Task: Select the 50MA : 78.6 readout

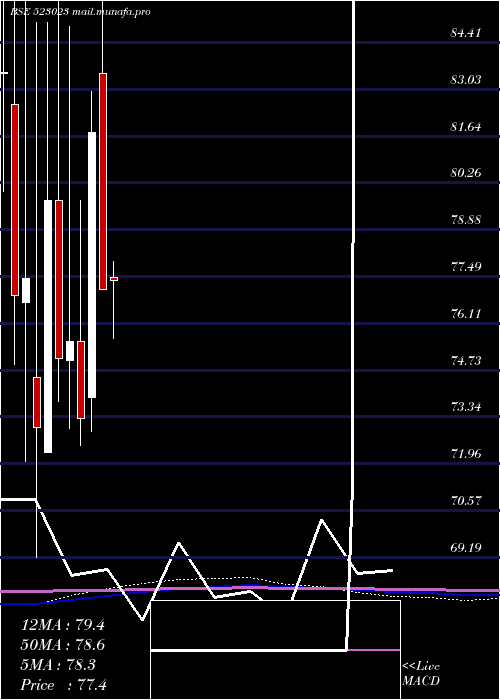Action: pos(63,645)
